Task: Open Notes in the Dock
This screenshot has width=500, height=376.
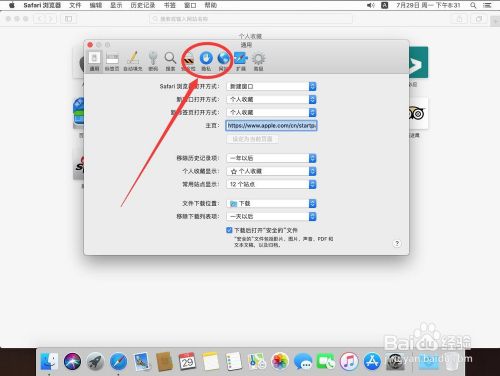Action: [211, 361]
